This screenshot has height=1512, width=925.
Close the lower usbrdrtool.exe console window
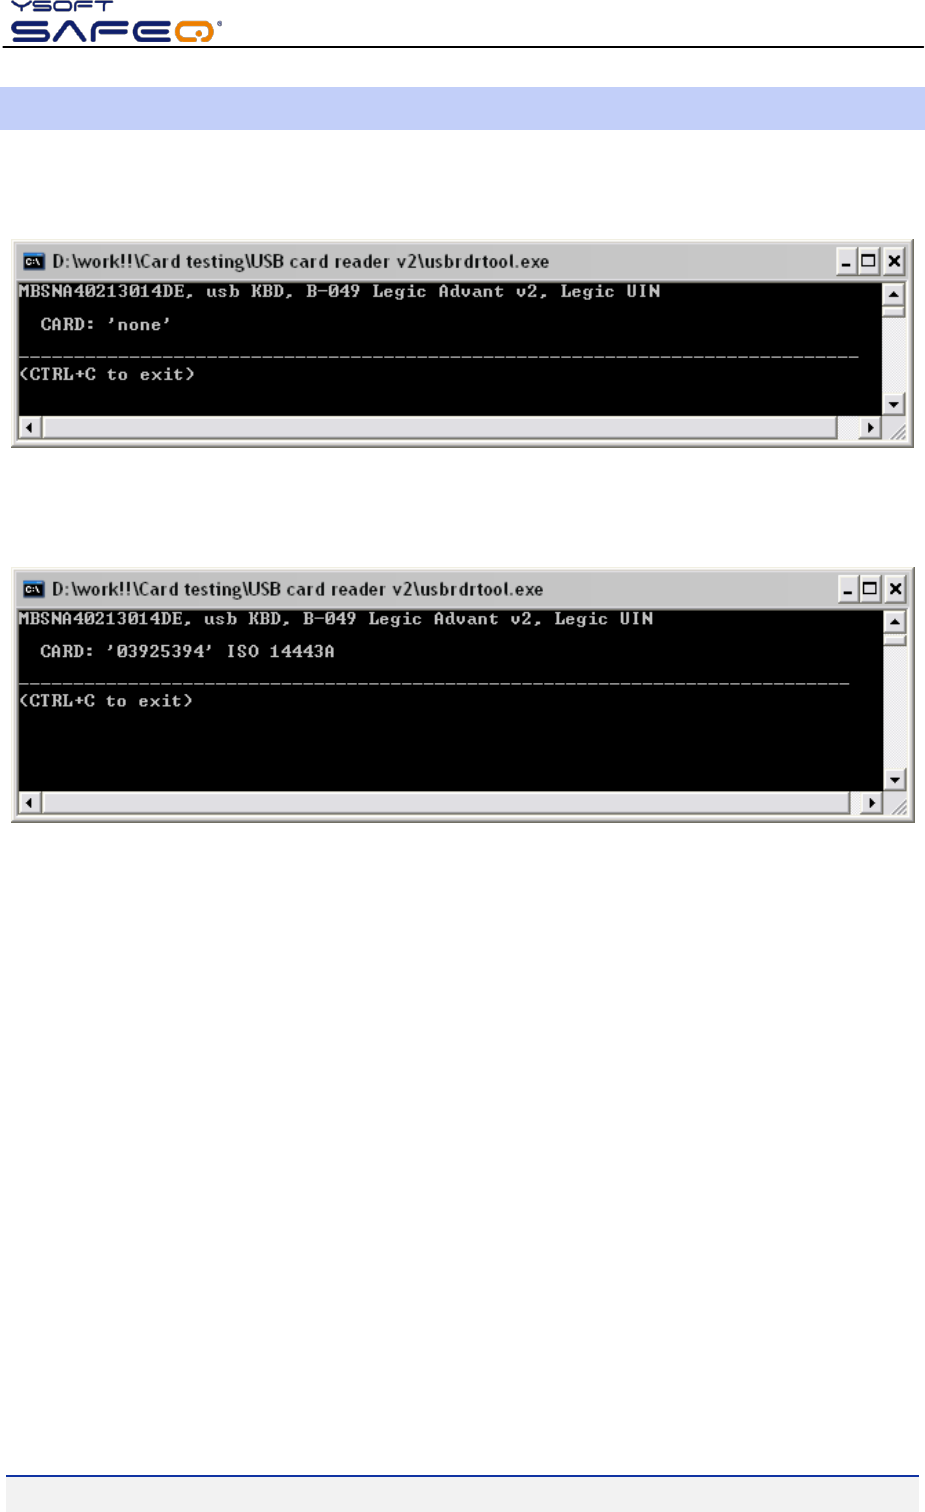point(895,589)
